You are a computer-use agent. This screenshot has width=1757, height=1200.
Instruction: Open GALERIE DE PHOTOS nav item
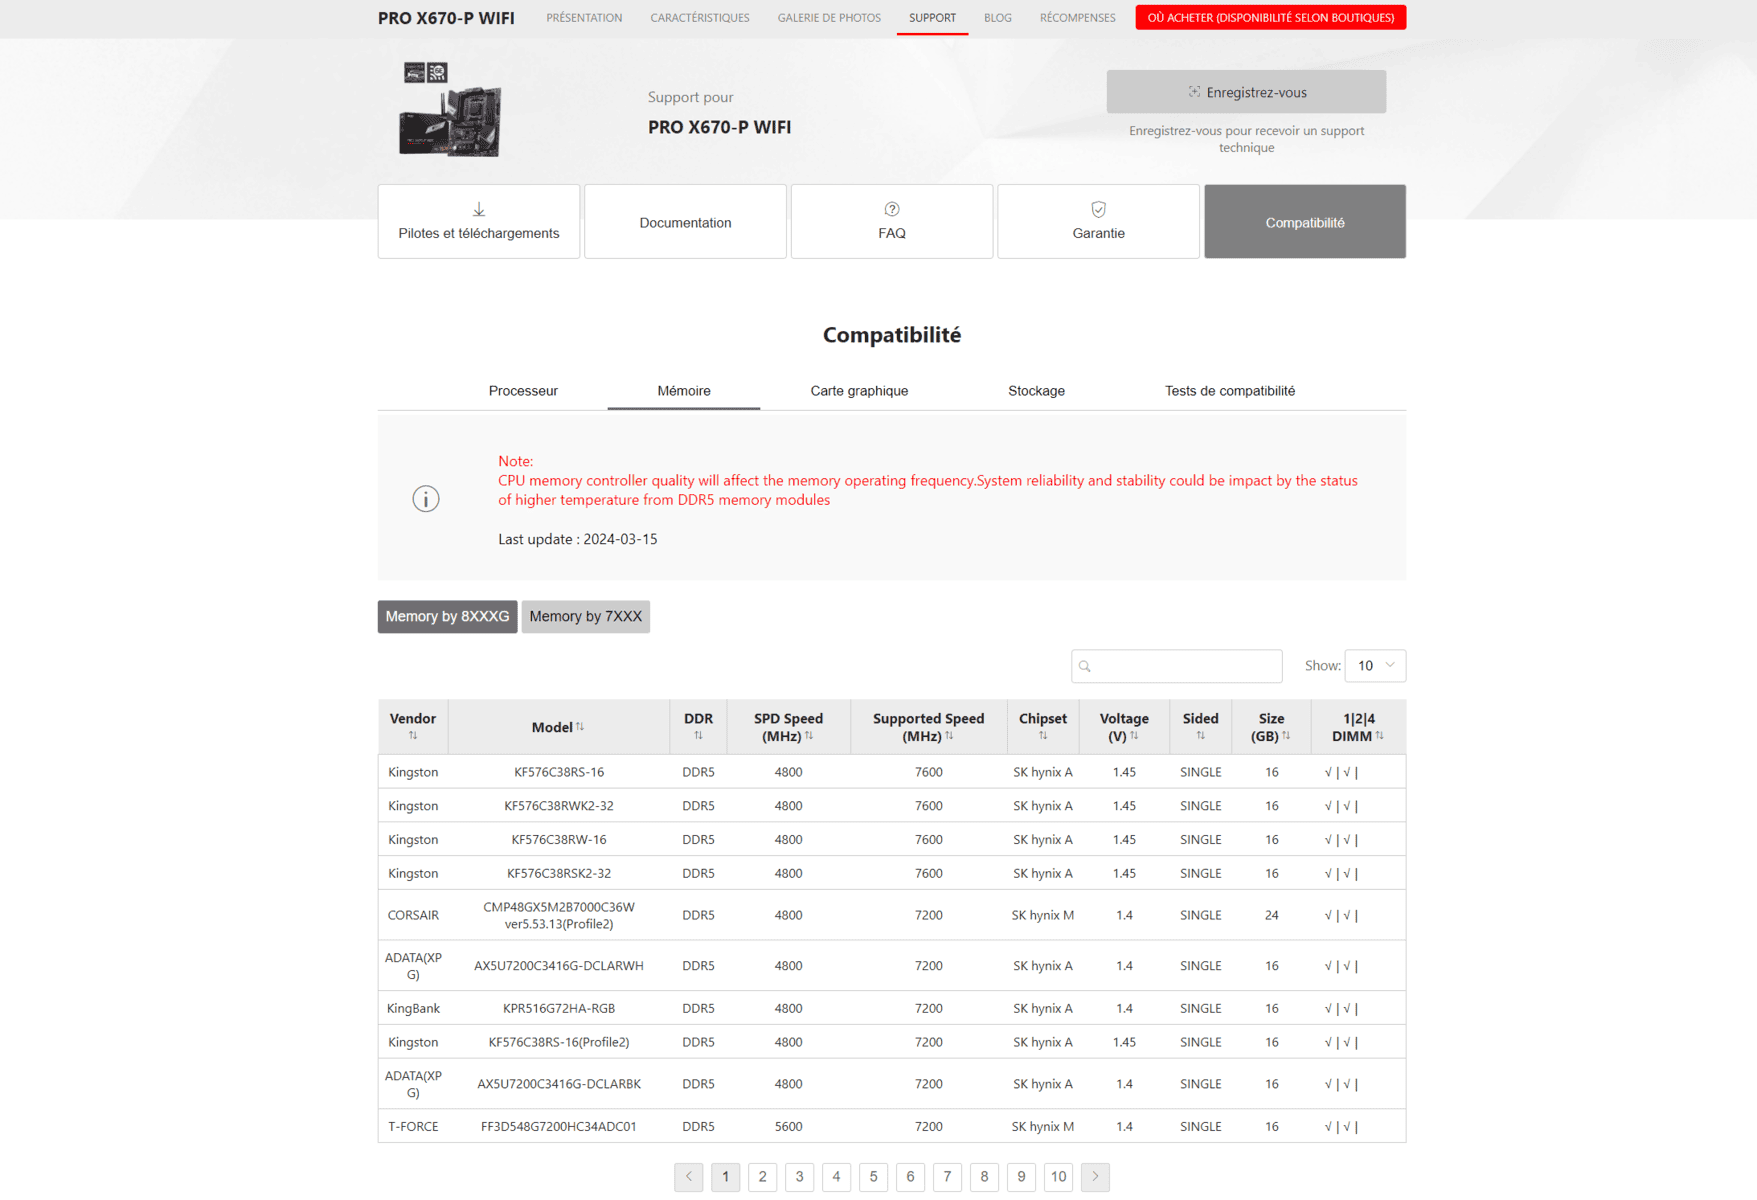coord(829,18)
